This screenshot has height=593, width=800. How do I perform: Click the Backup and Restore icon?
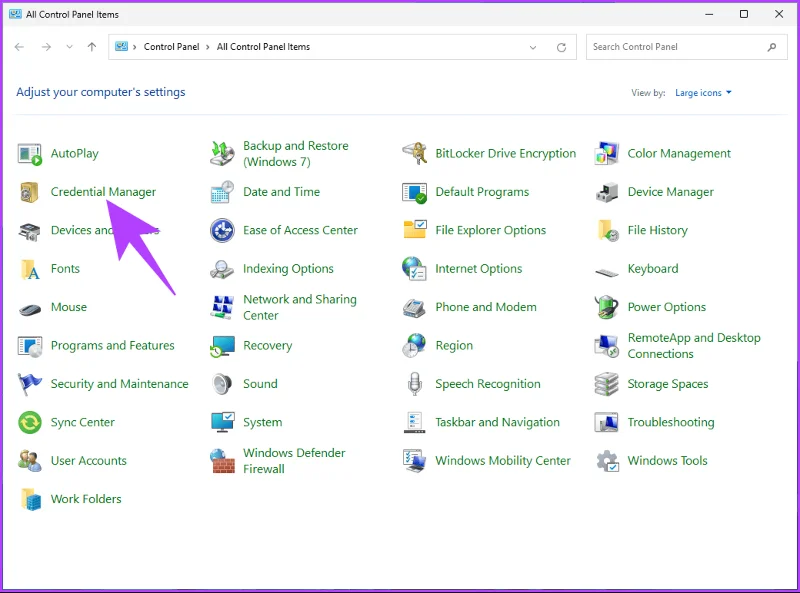pos(222,154)
